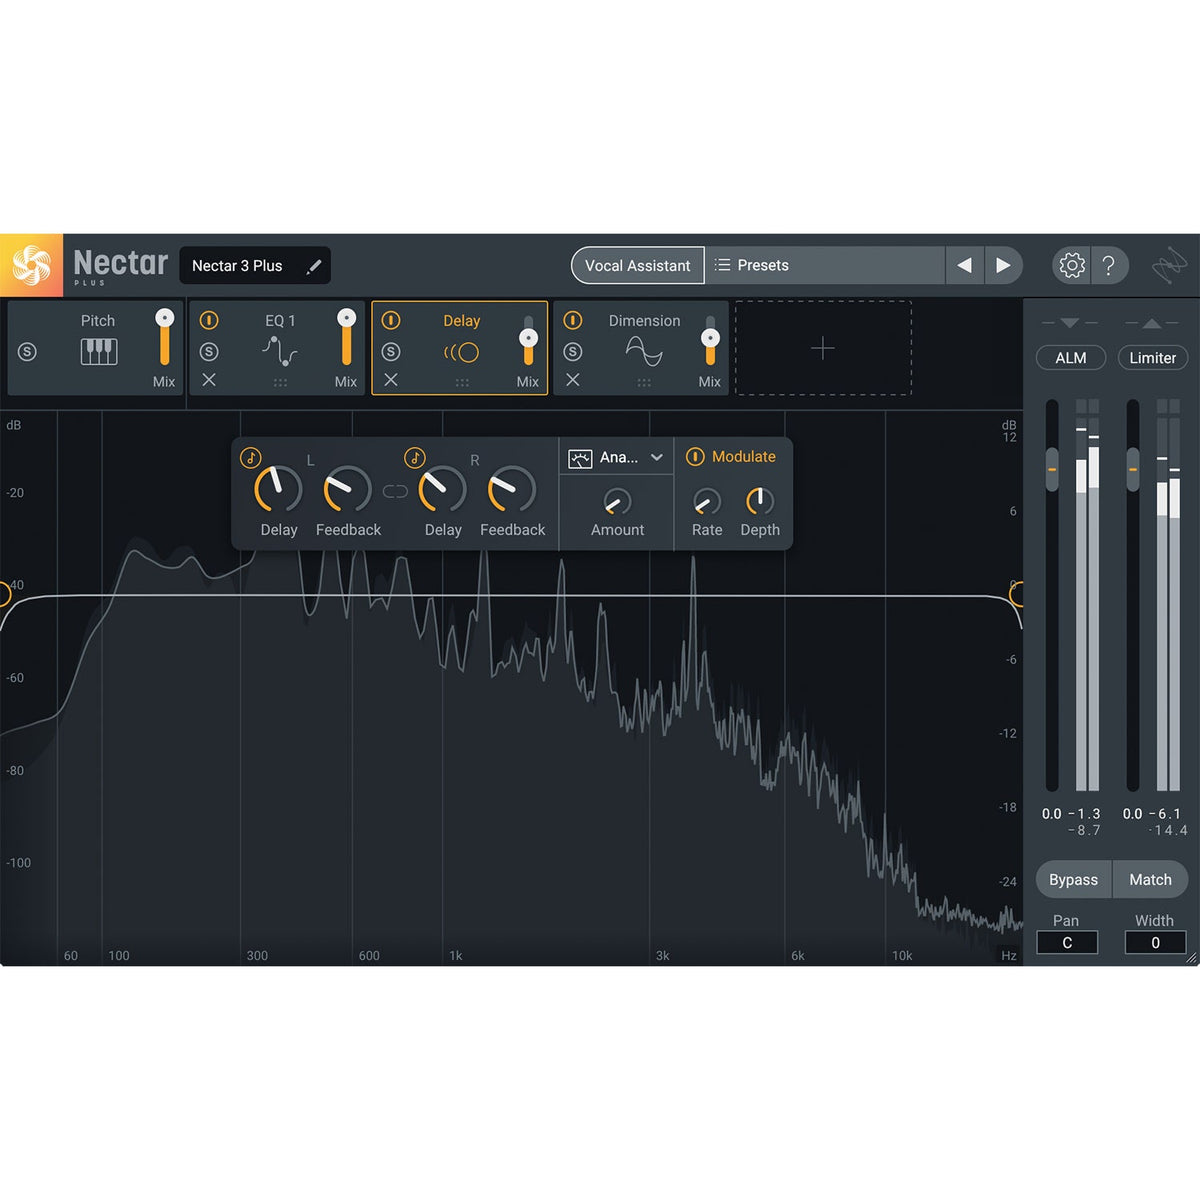
Task: Edit preset name with pencil icon
Action: coord(314,266)
